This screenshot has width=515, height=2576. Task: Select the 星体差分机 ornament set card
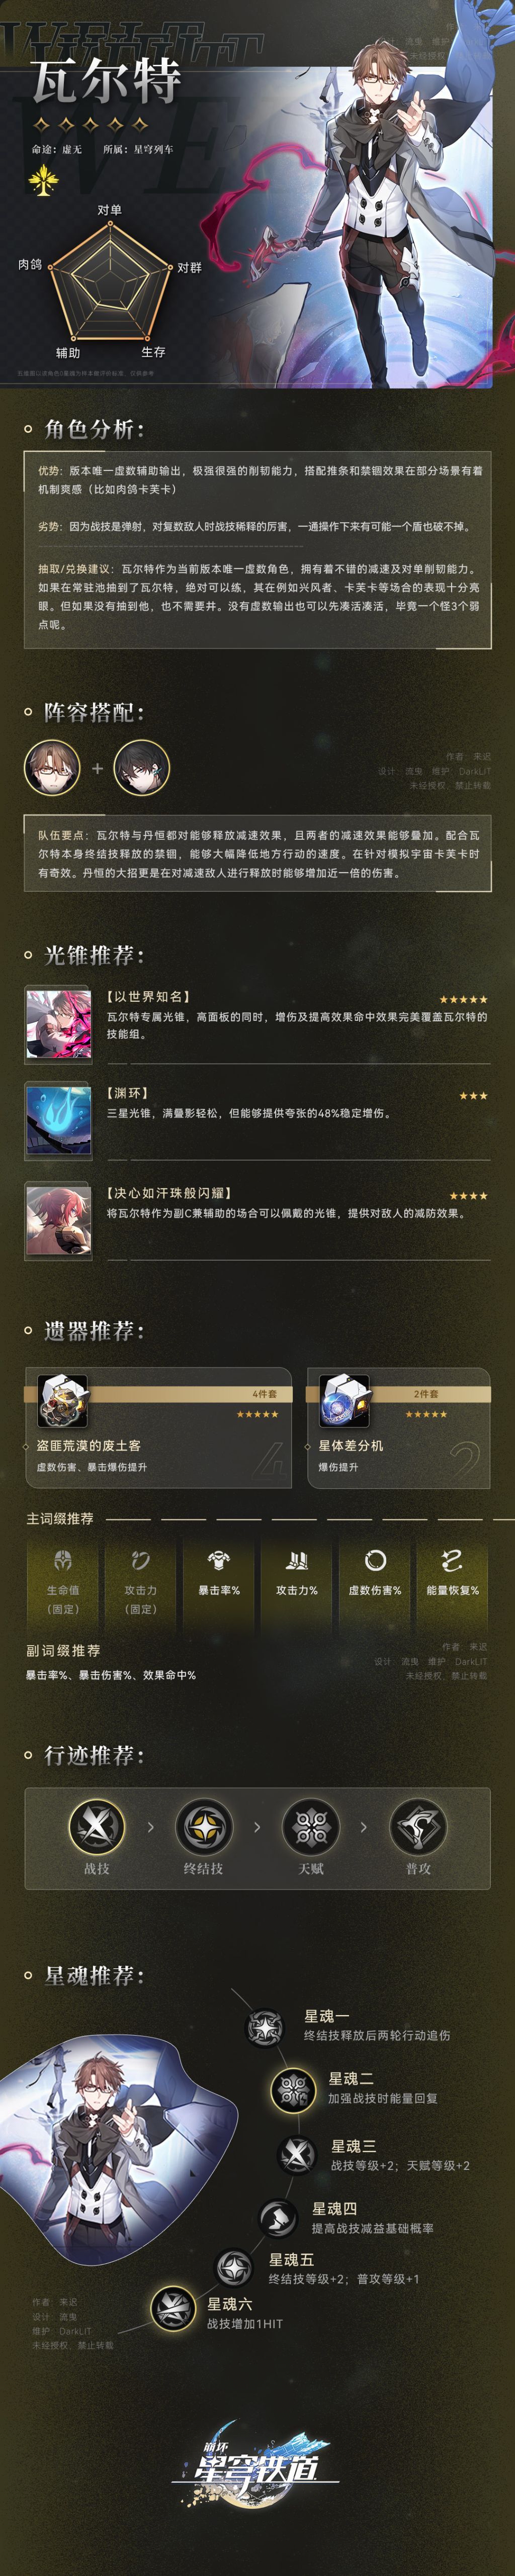pos(398,1428)
